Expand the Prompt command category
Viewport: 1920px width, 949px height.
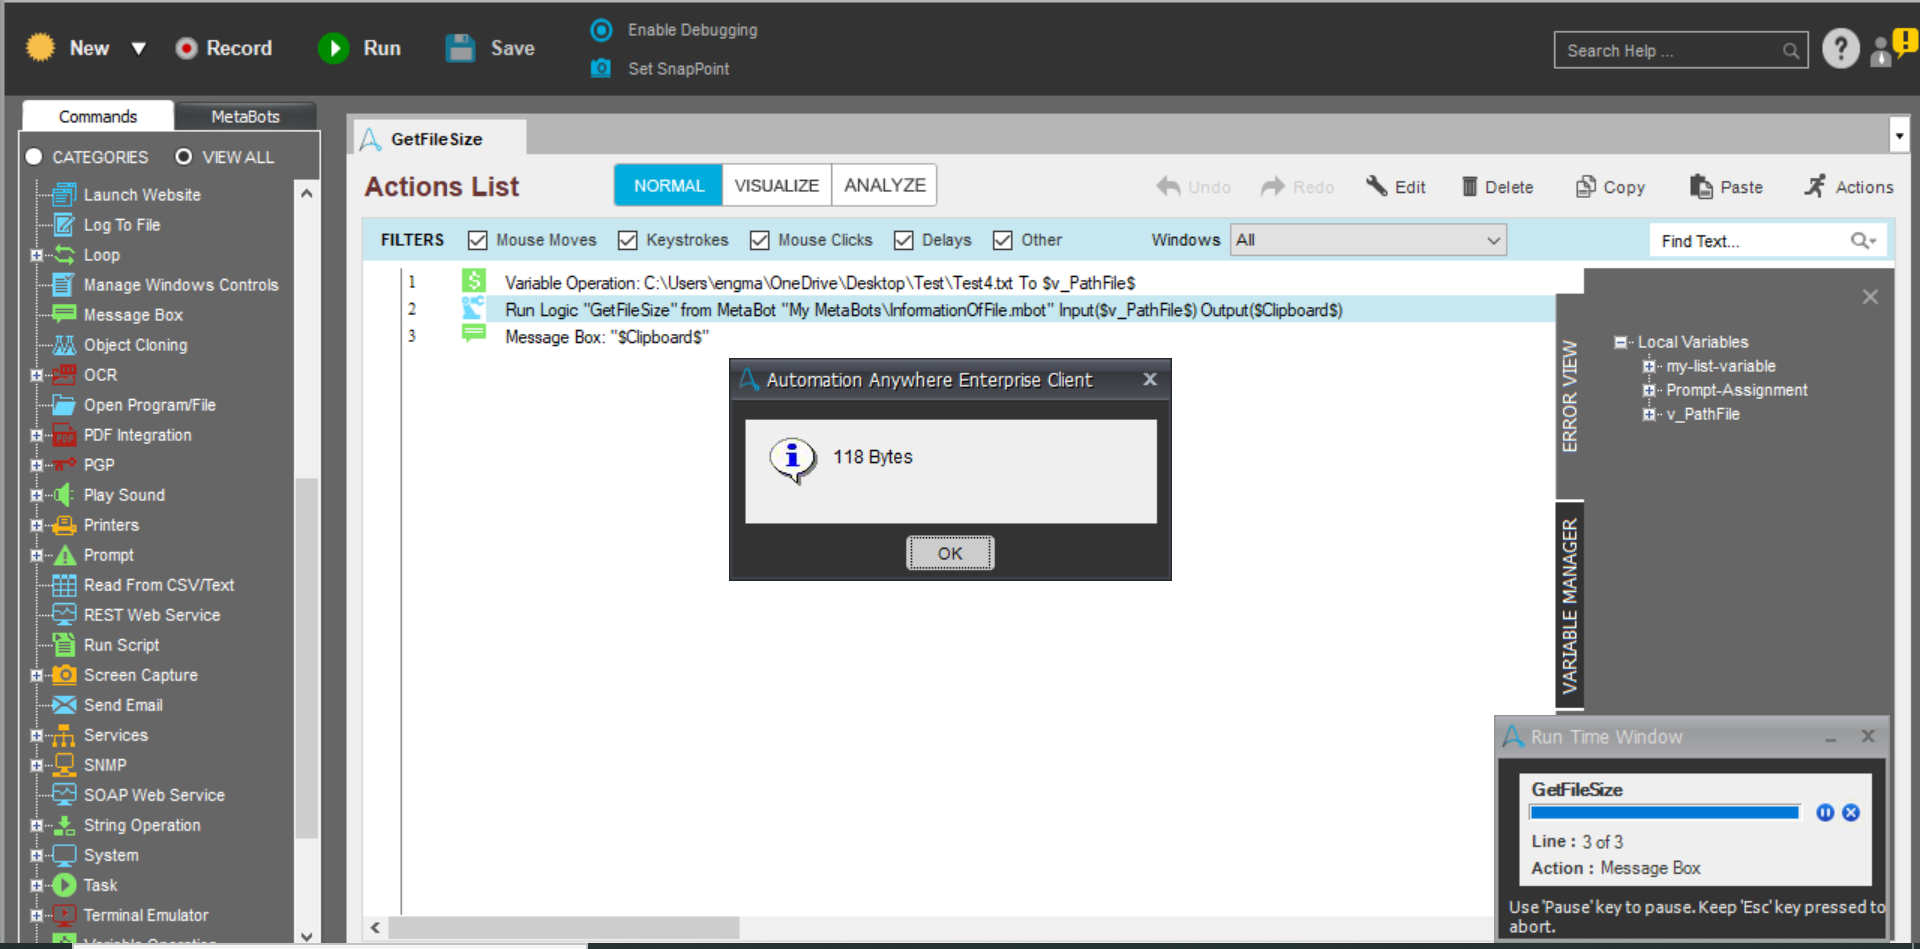pos(37,555)
